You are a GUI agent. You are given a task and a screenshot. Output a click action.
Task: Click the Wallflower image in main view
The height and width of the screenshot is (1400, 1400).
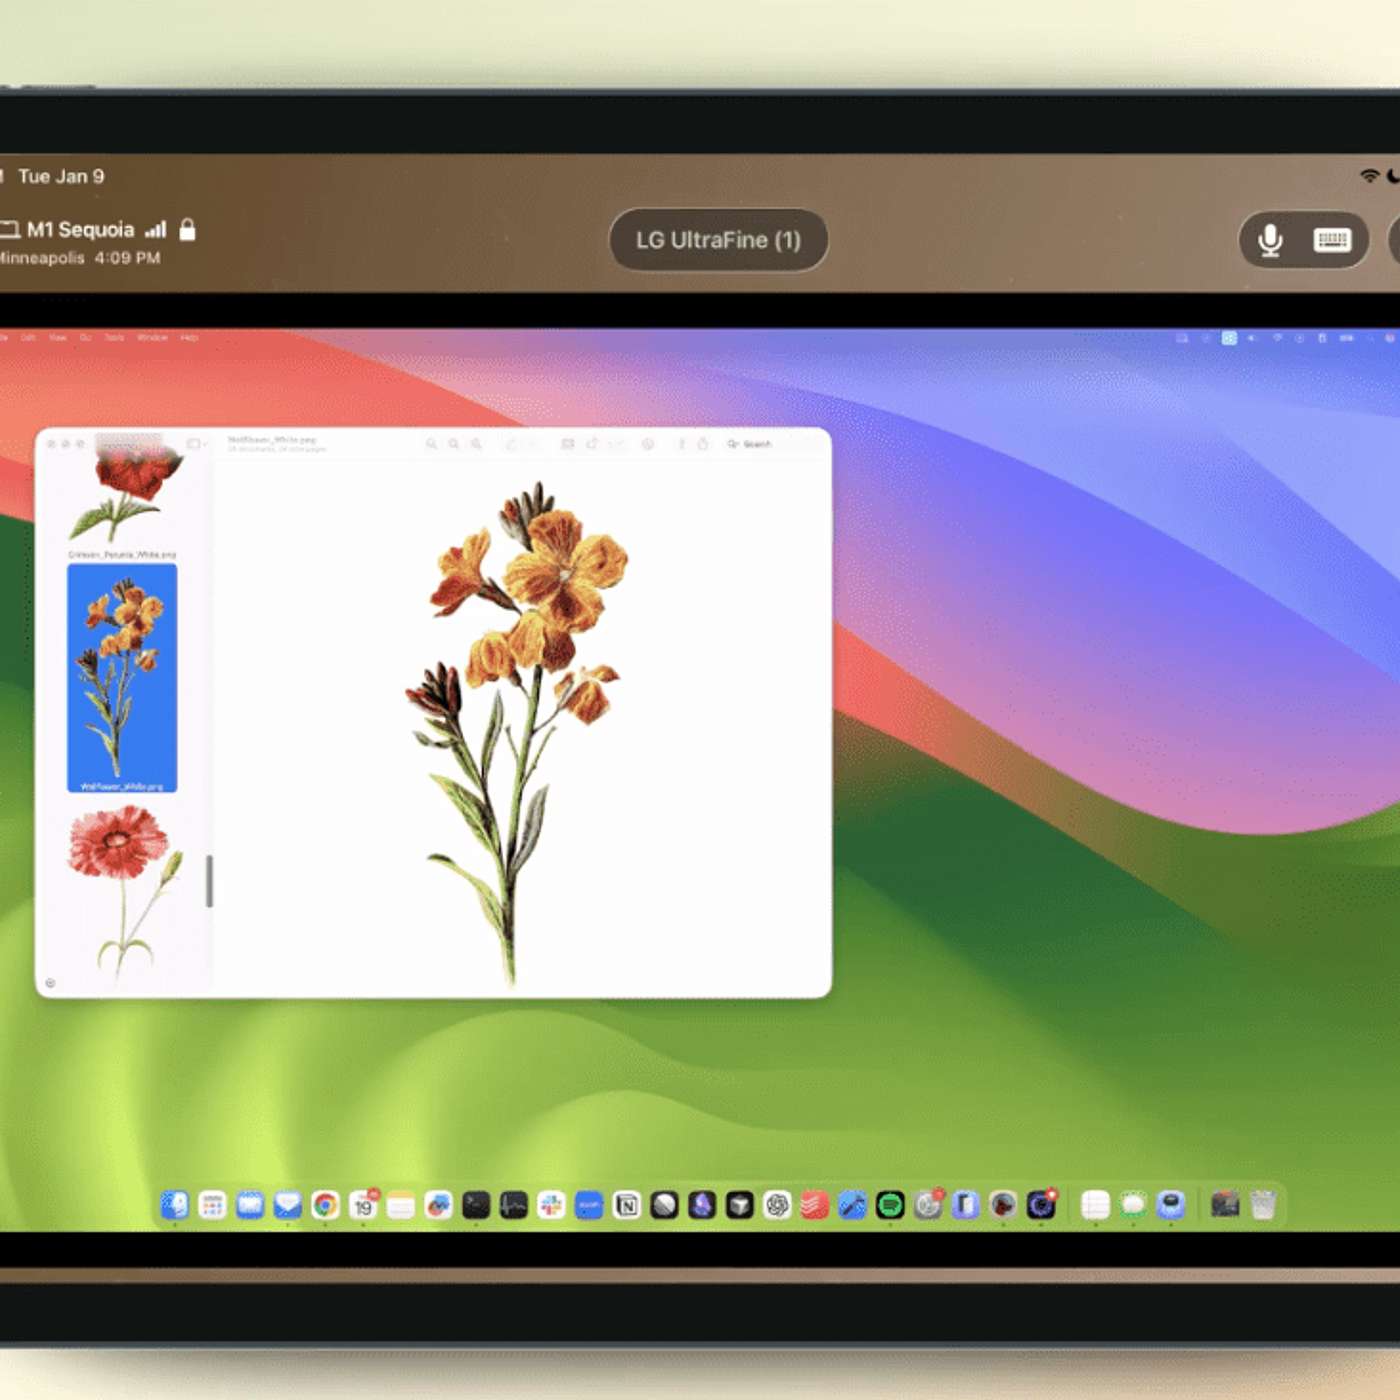coord(517,733)
